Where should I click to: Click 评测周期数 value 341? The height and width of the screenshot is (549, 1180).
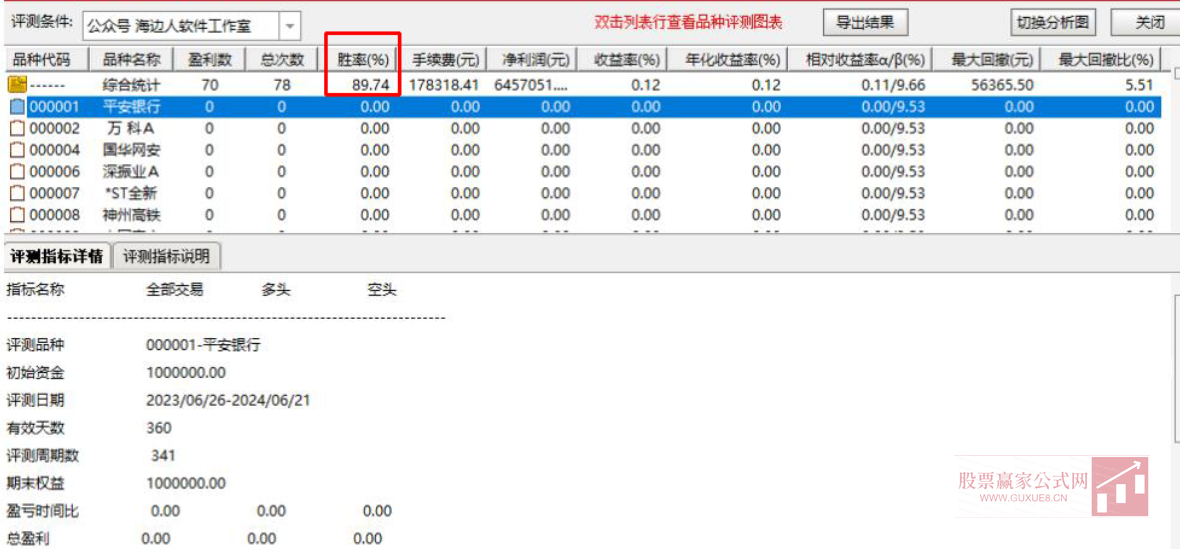pyautogui.click(x=164, y=456)
